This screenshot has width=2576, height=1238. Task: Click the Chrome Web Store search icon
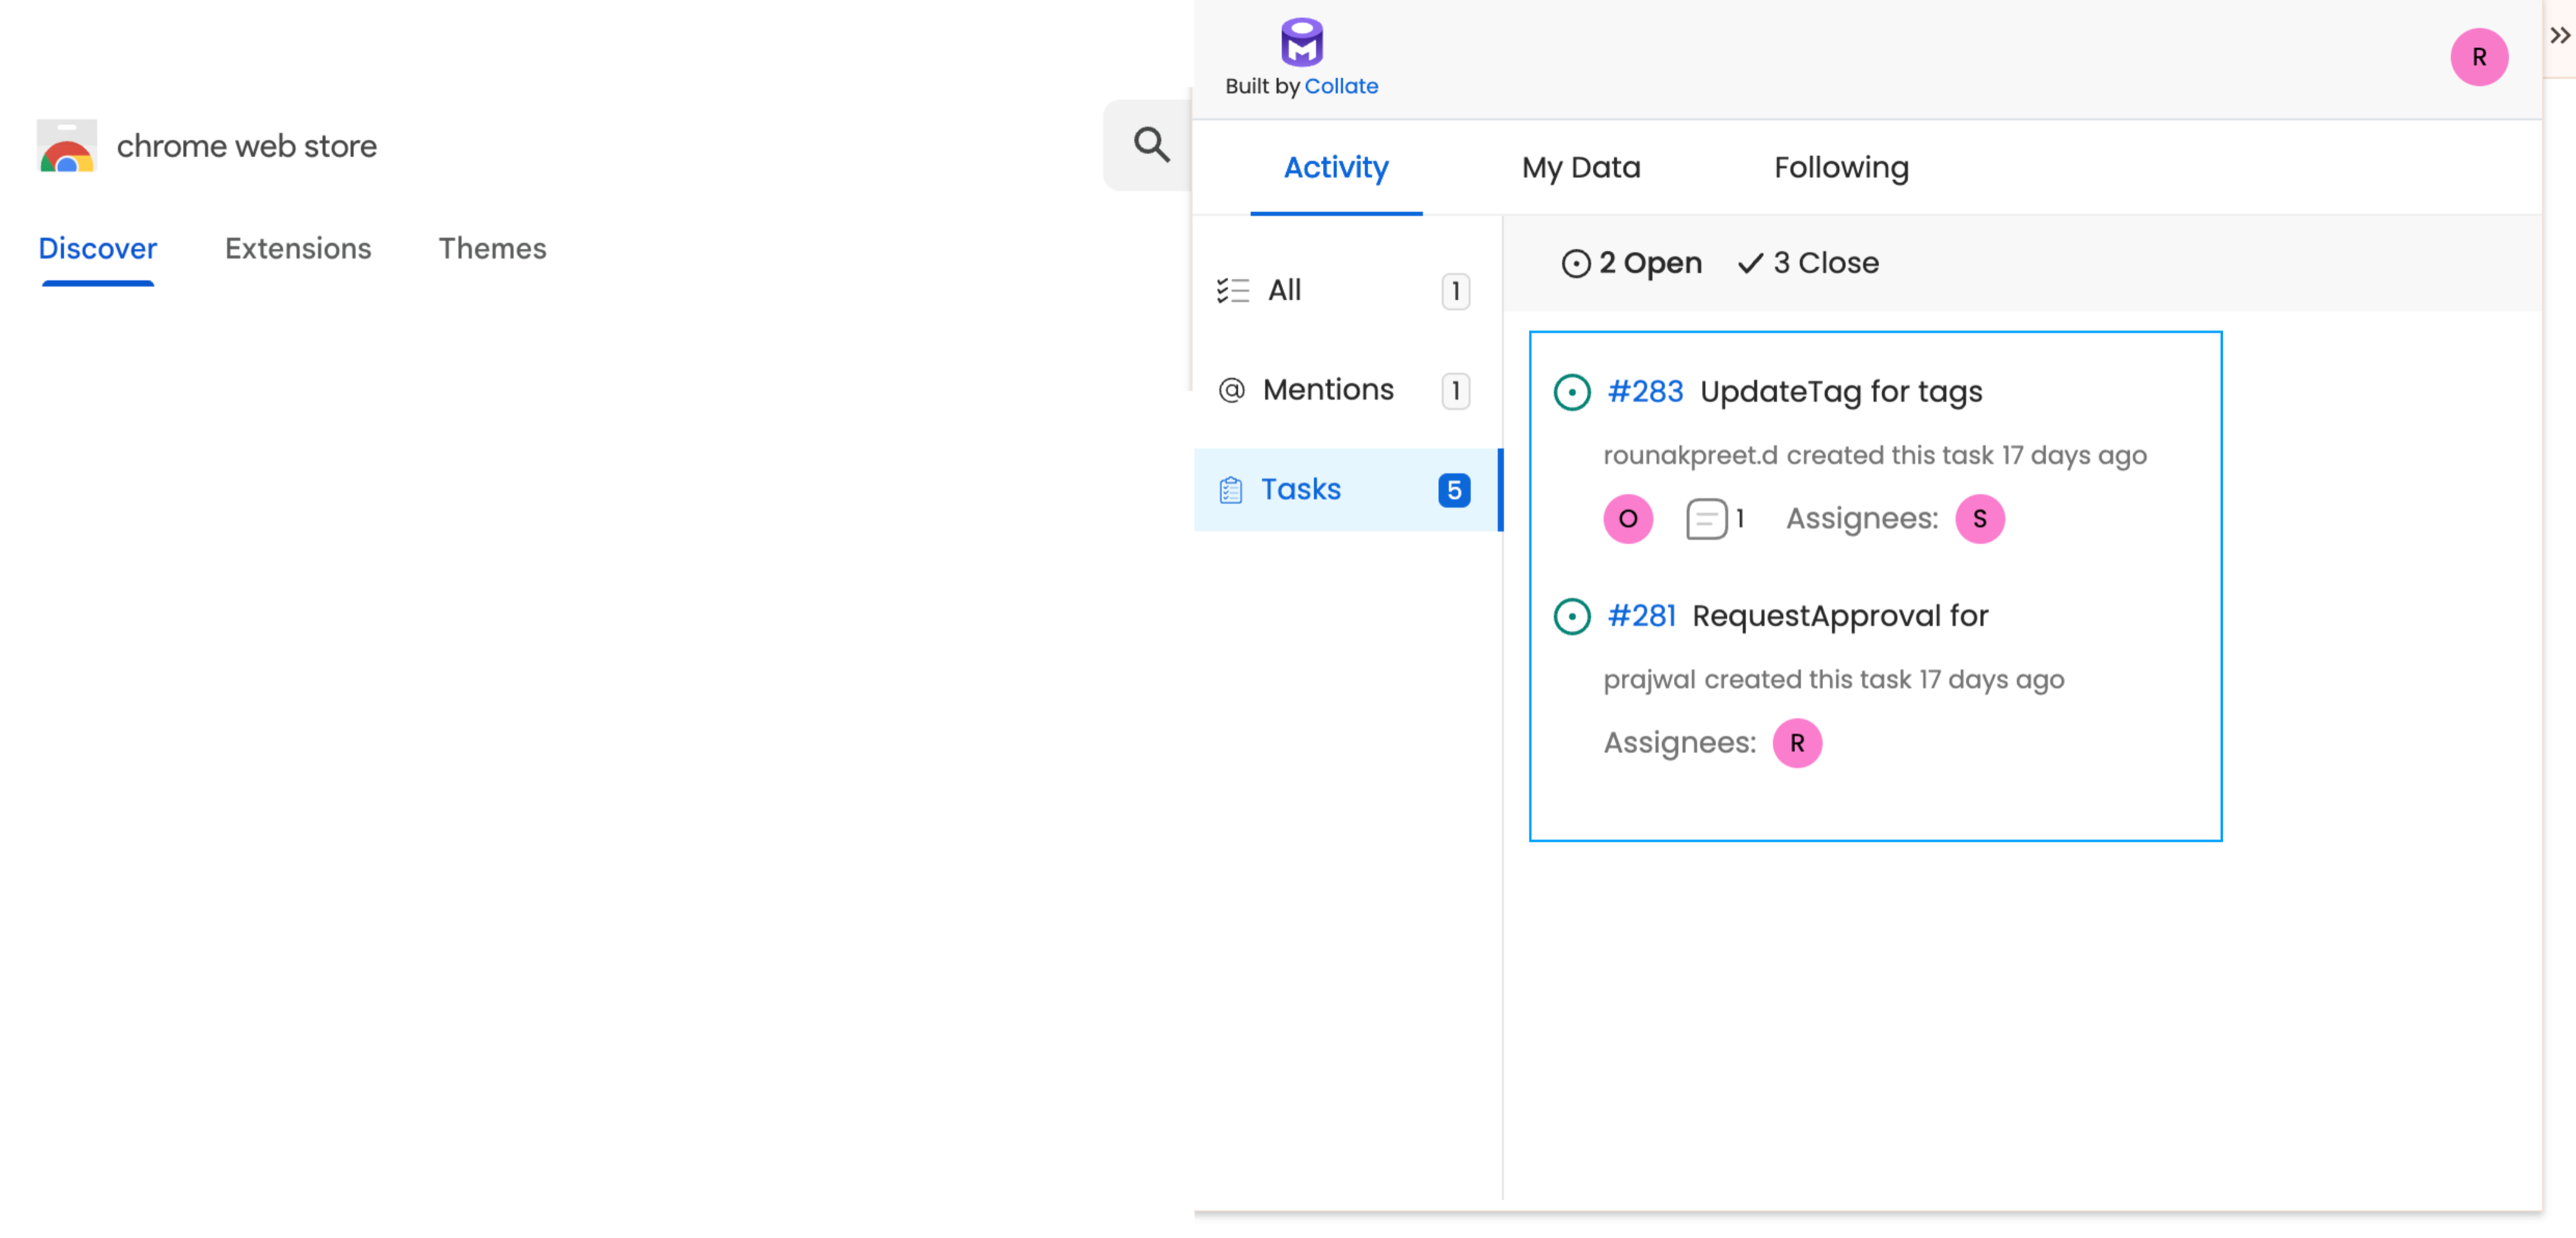[x=1151, y=145]
